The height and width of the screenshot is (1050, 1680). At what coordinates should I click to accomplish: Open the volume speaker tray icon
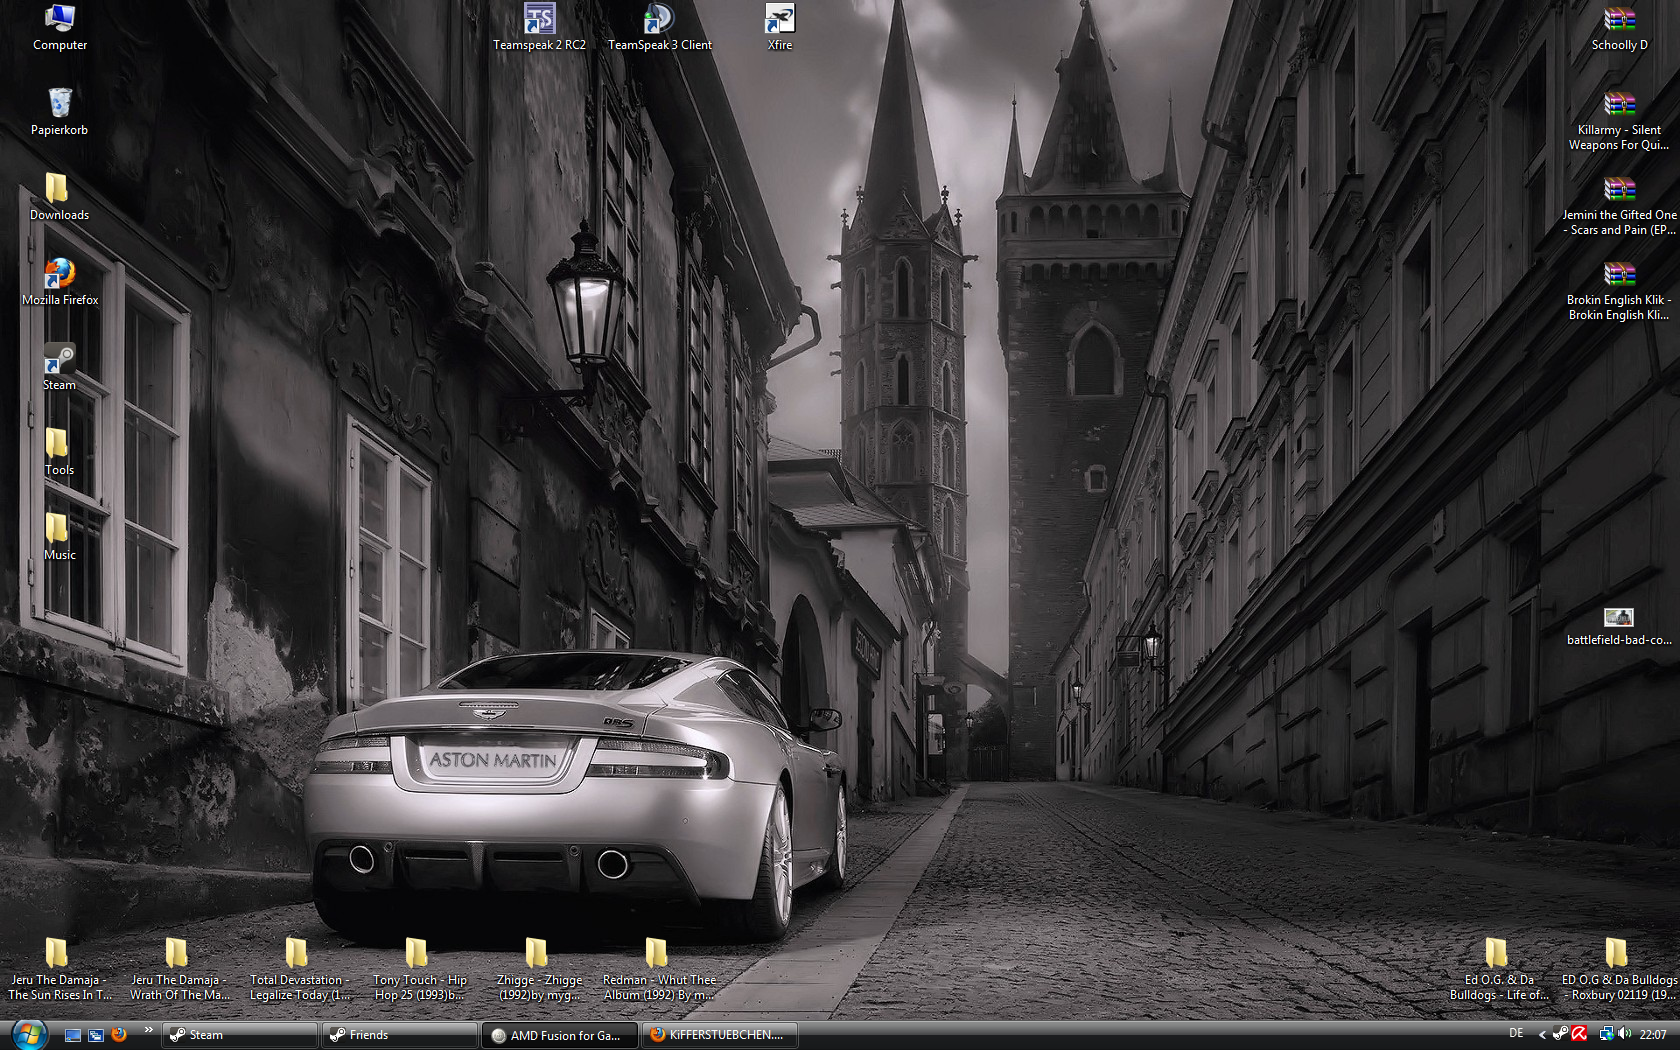(1624, 1034)
